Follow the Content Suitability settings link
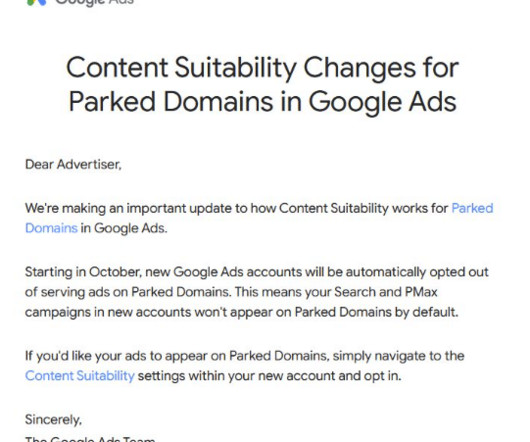This screenshot has width=530, height=442. [x=80, y=376]
